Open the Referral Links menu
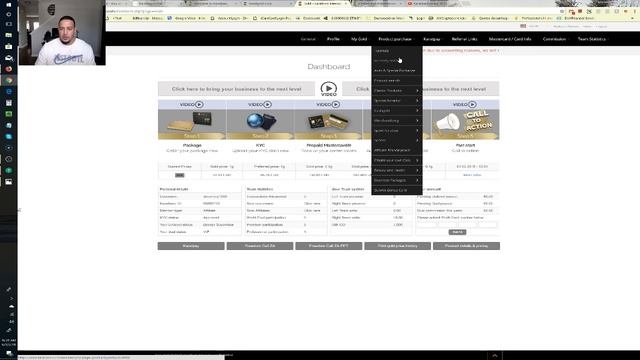Image resolution: width=640 pixels, height=360 pixels. [464, 39]
